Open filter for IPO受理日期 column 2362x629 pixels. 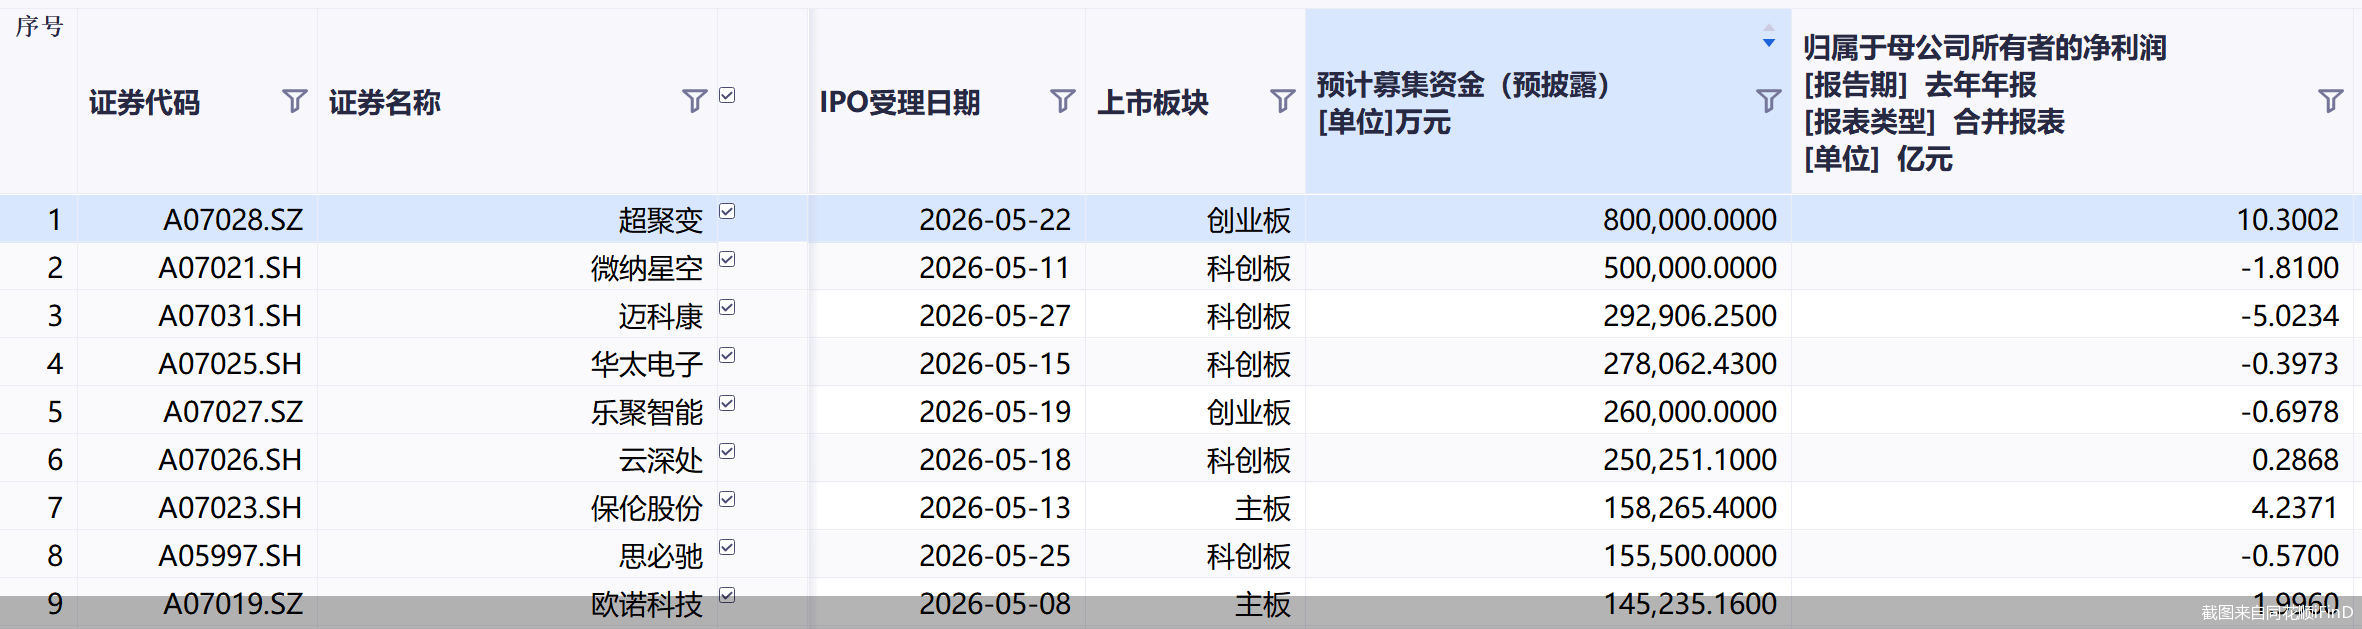1062,101
